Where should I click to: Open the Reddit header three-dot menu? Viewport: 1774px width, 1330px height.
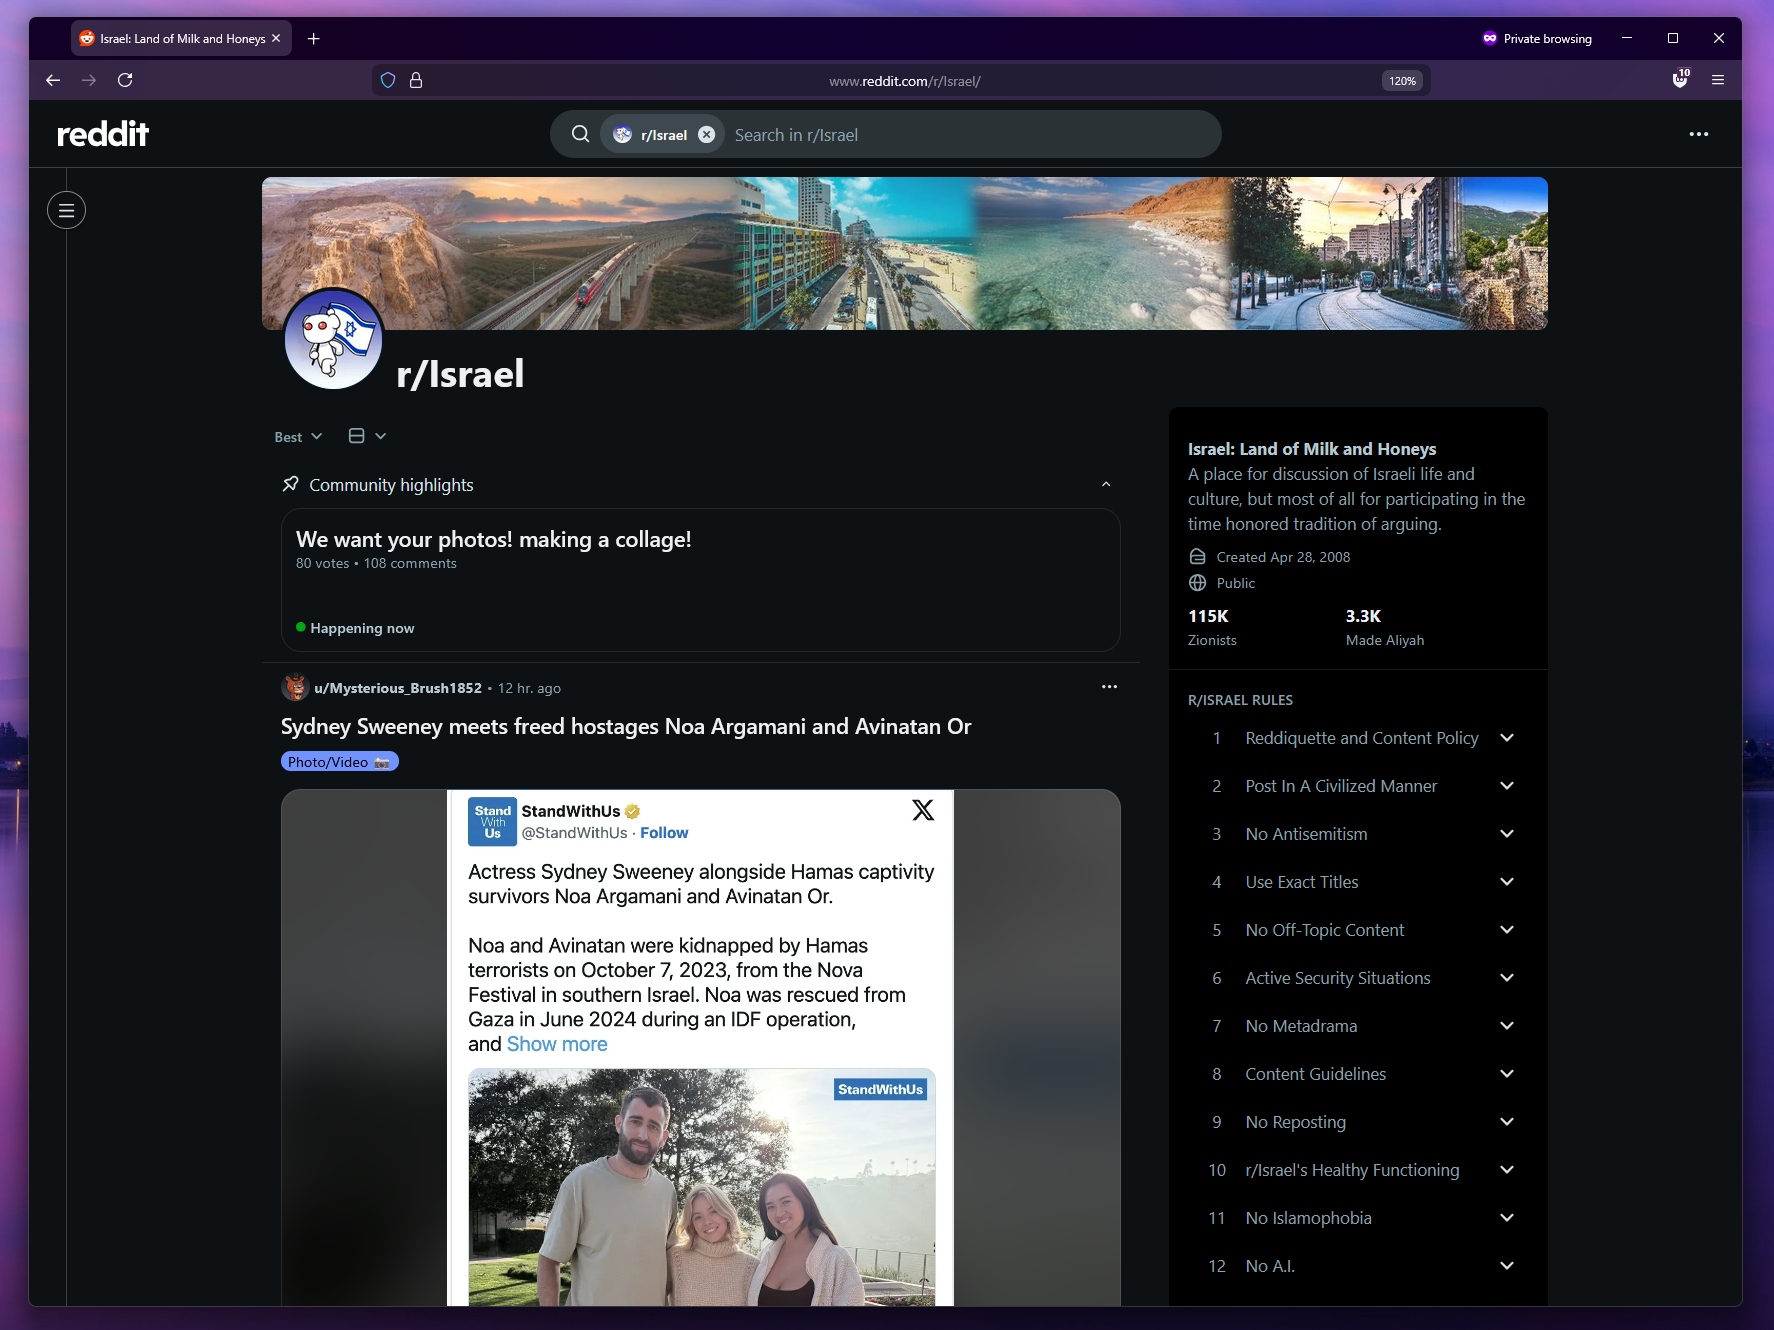[x=1699, y=134]
